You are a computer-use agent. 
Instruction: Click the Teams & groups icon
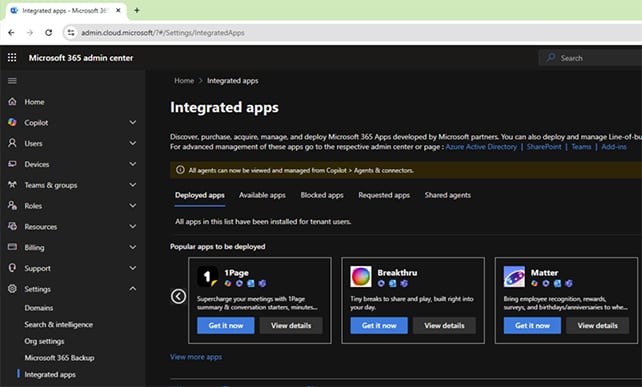coord(12,185)
